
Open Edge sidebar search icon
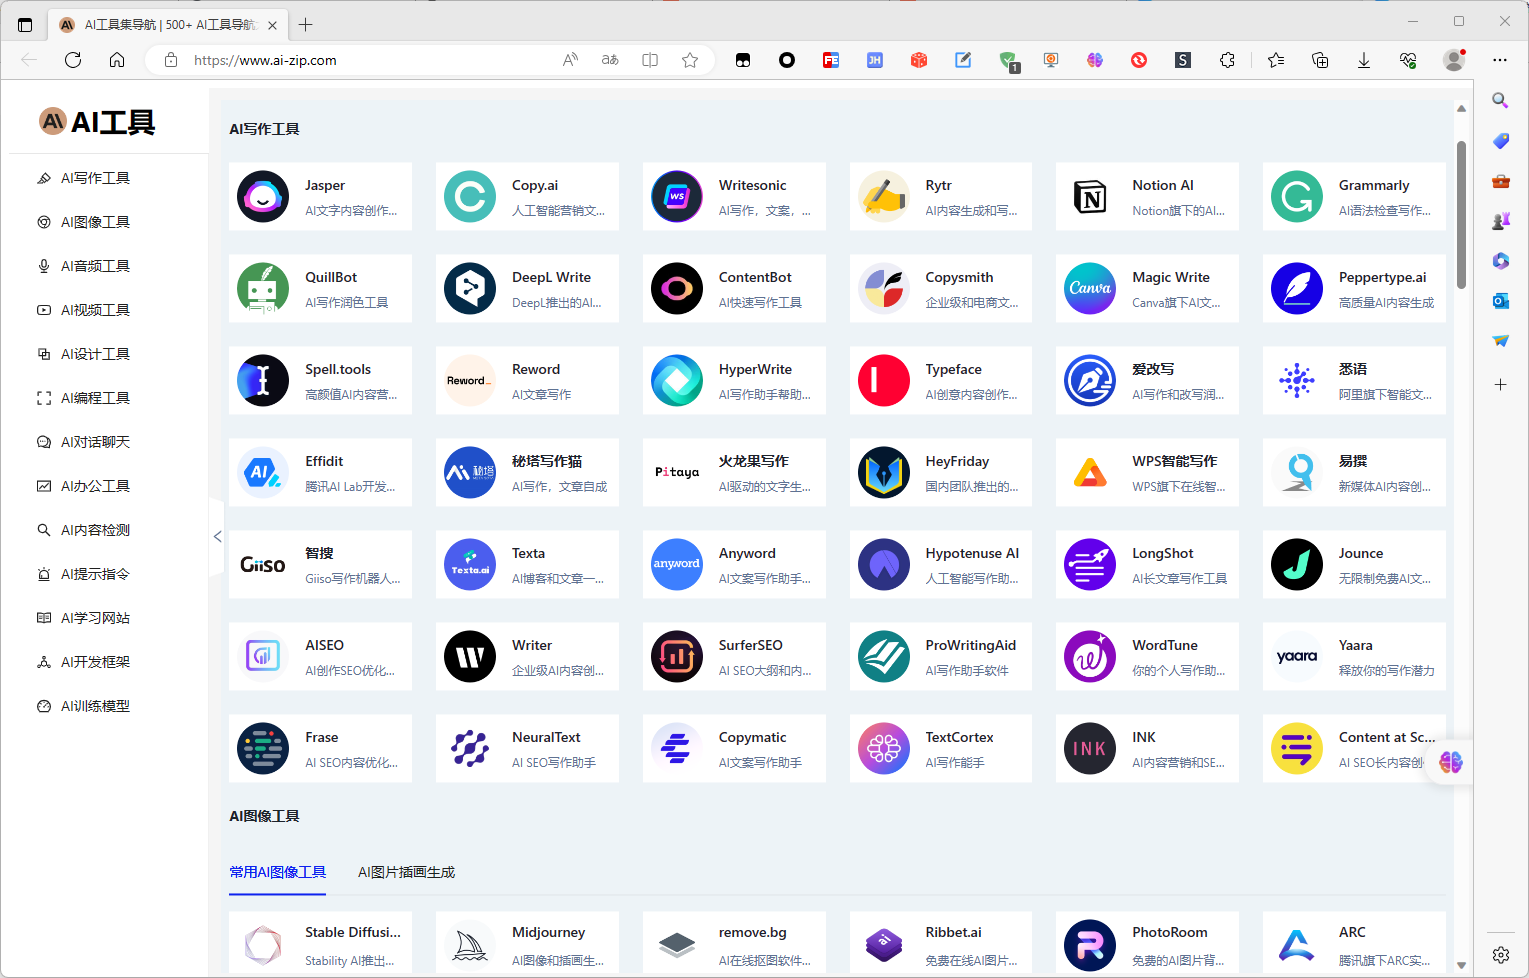click(x=1501, y=100)
